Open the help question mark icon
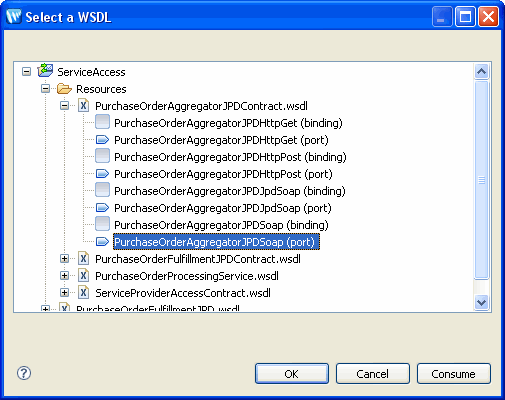The width and height of the screenshot is (505, 400). click(24, 373)
